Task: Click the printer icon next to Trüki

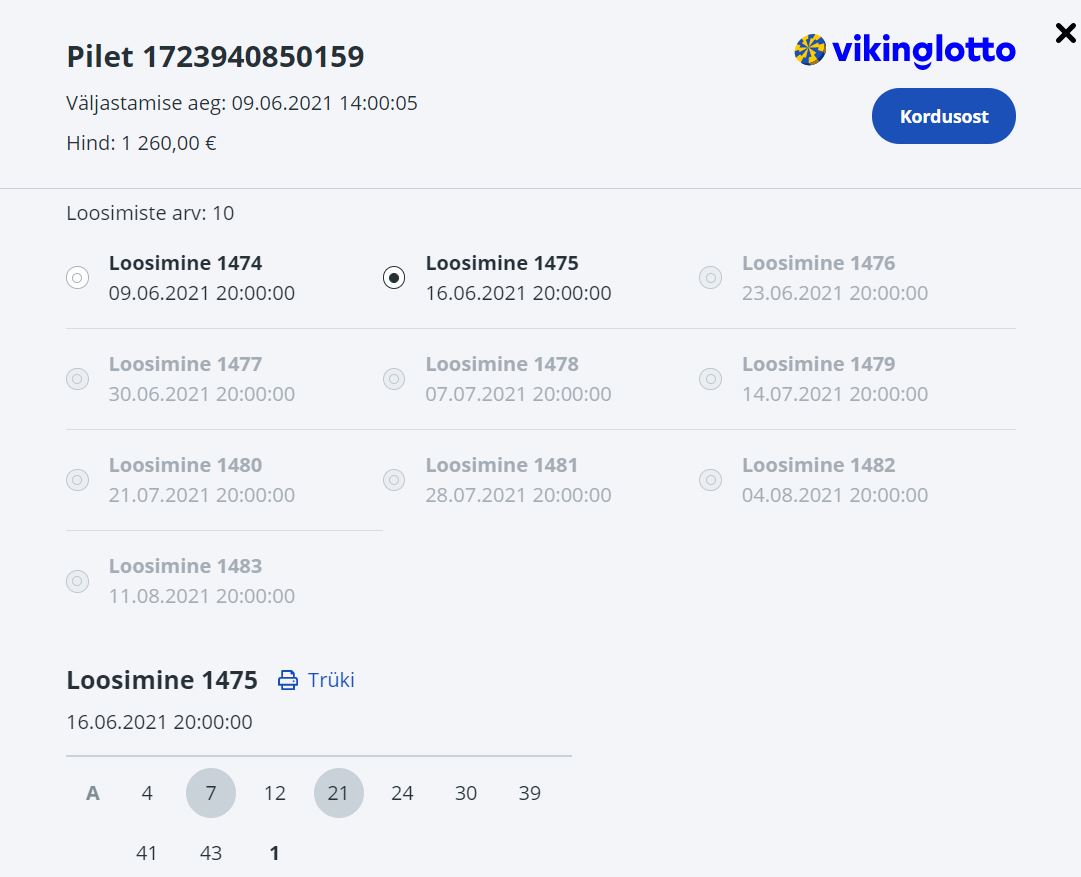Action: (288, 681)
